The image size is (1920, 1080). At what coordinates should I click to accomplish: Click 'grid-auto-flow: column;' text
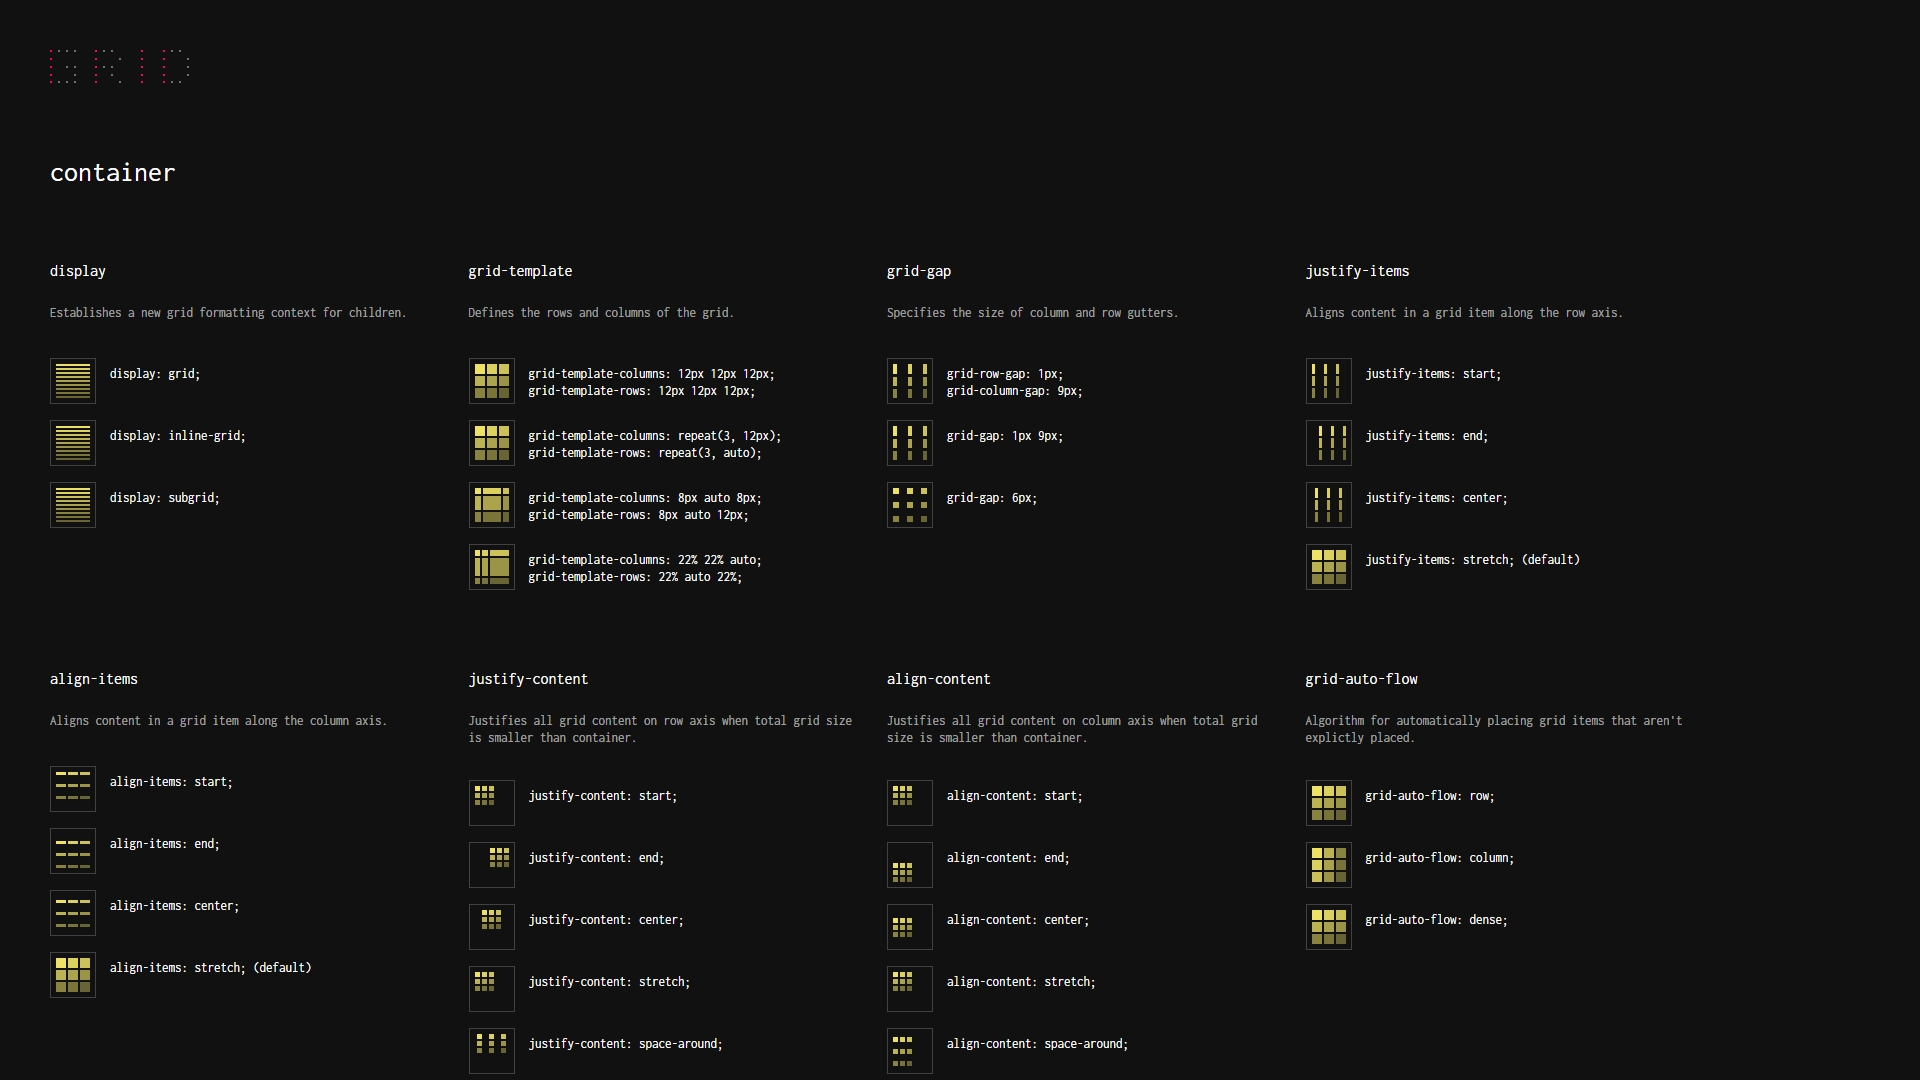click(x=1440, y=858)
